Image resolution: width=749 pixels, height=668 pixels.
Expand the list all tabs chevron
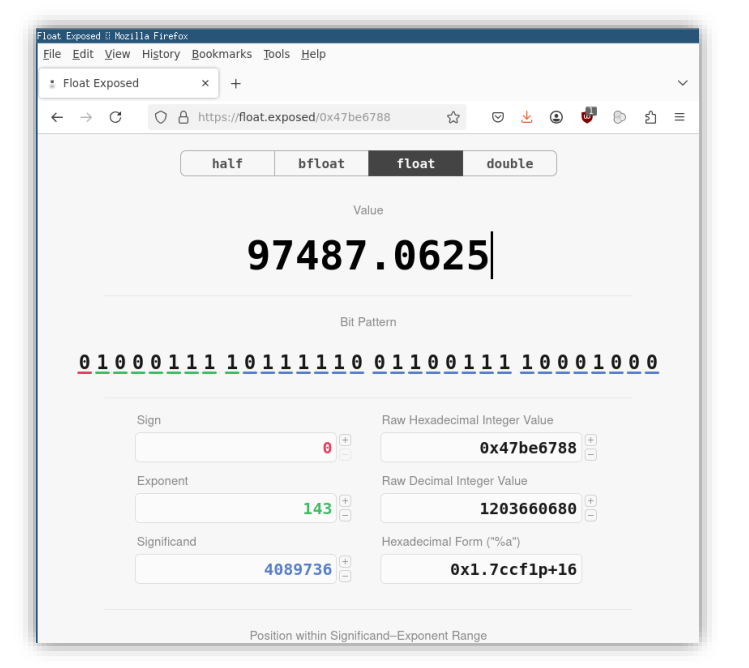pos(682,83)
